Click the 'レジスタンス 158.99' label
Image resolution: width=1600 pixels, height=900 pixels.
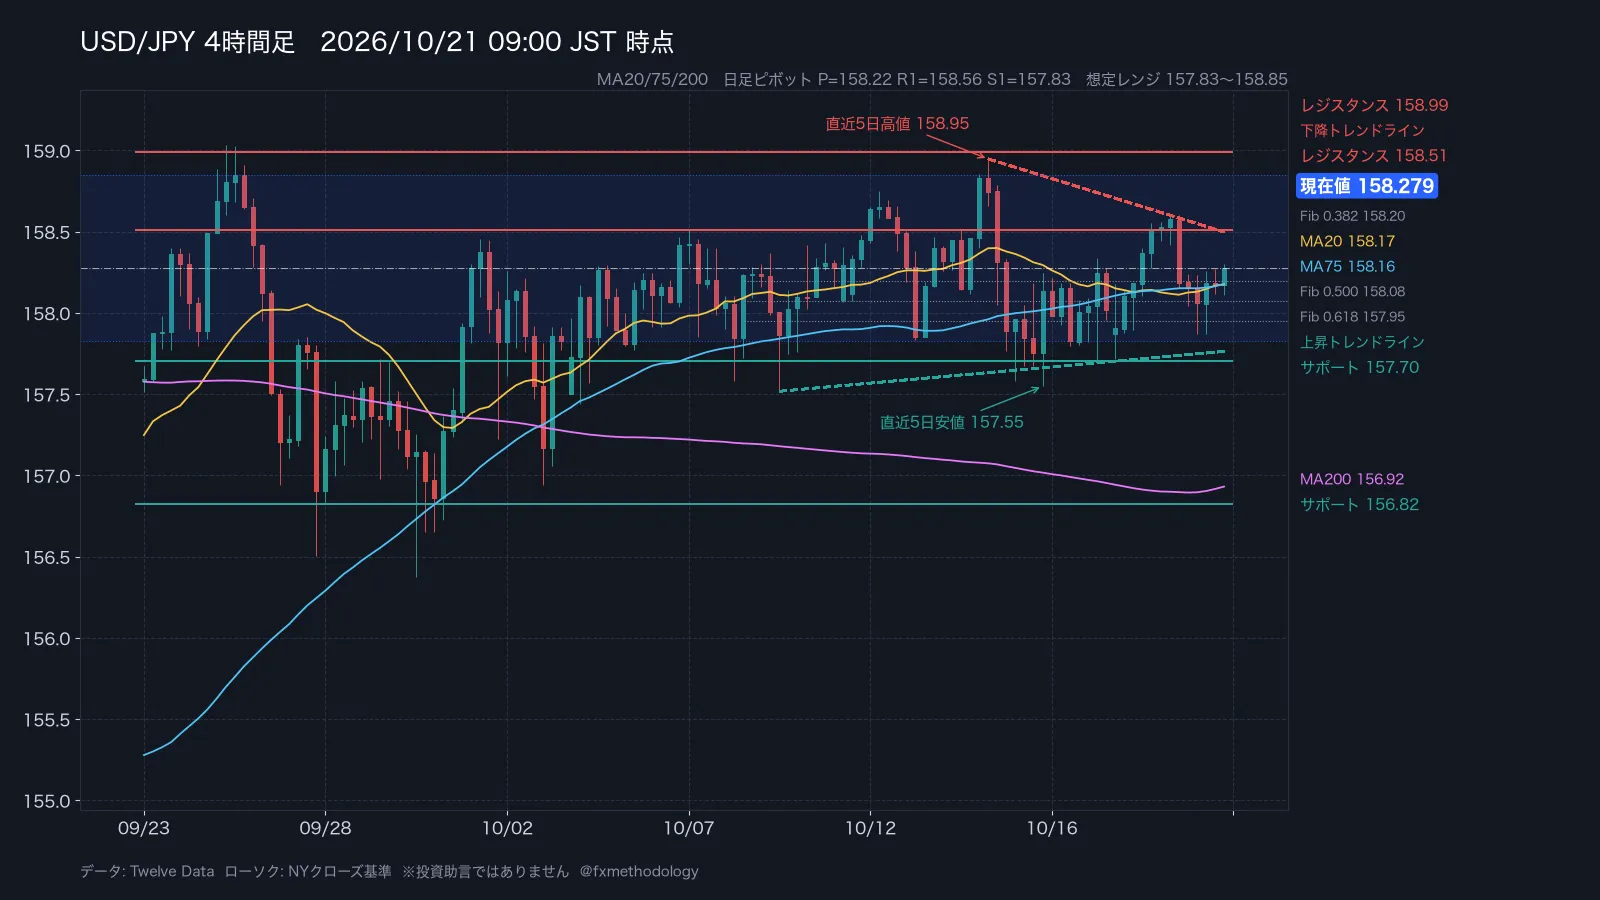coord(1374,105)
